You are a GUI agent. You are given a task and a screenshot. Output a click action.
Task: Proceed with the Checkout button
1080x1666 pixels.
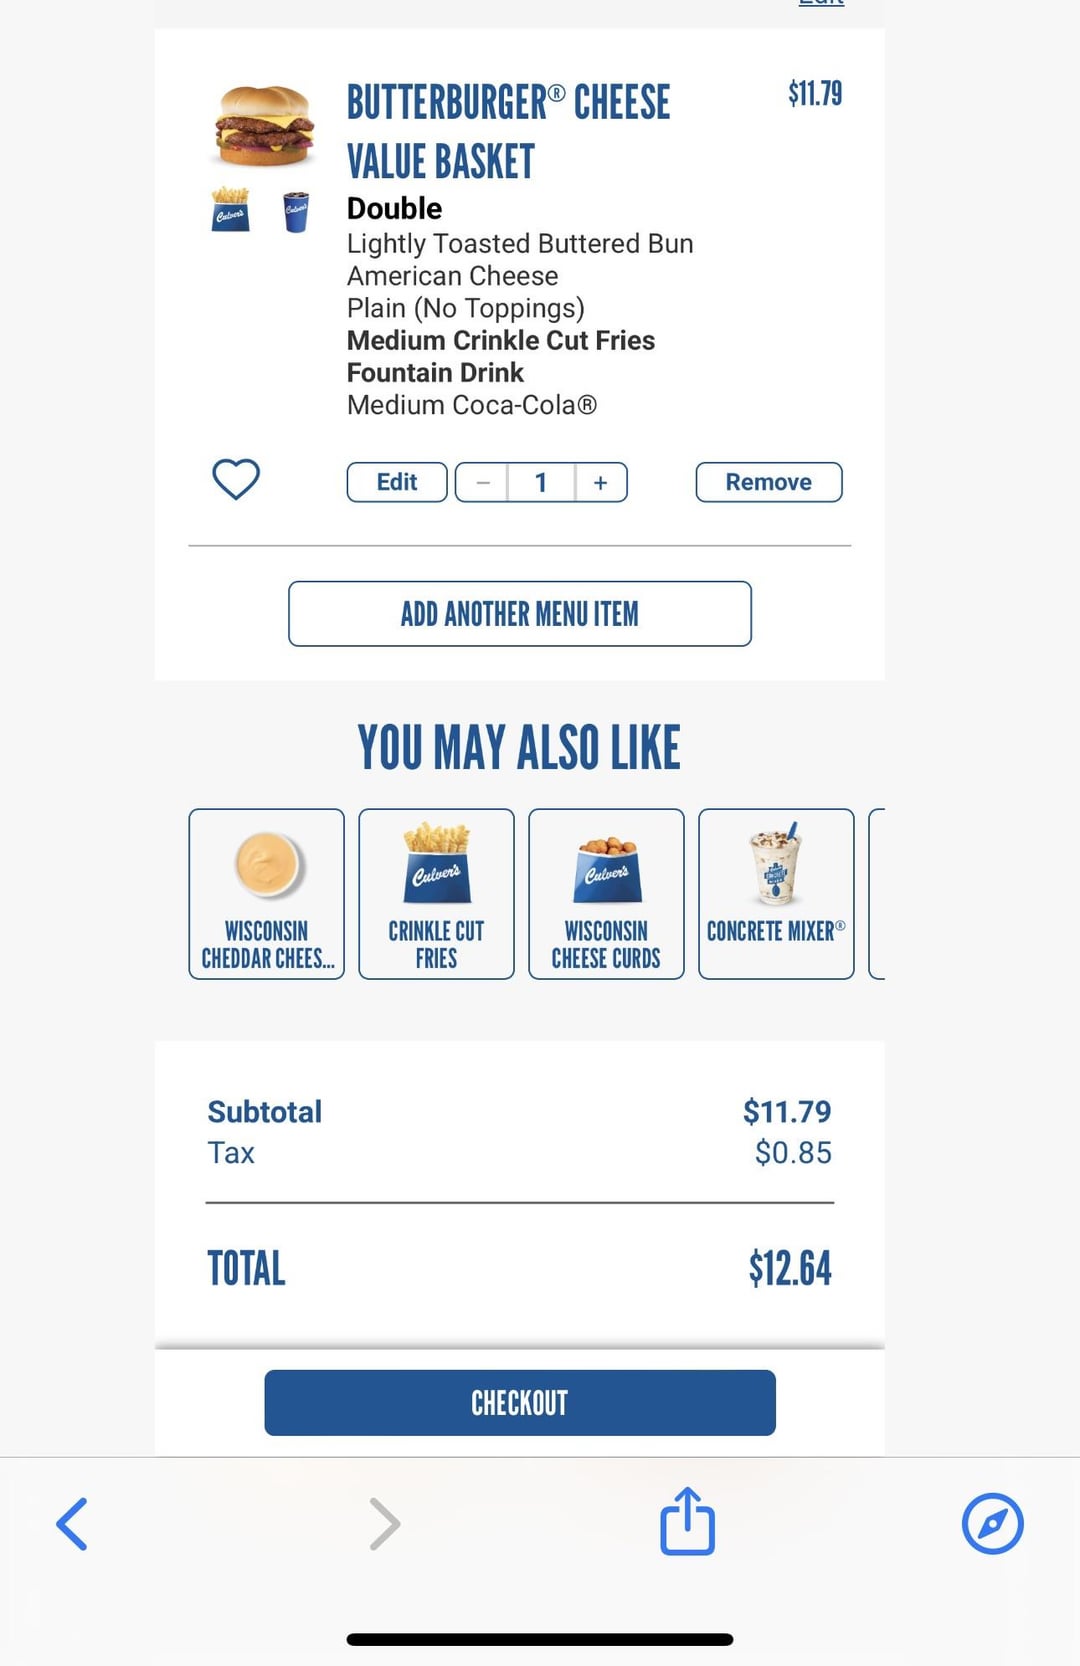pyautogui.click(x=520, y=1403)
